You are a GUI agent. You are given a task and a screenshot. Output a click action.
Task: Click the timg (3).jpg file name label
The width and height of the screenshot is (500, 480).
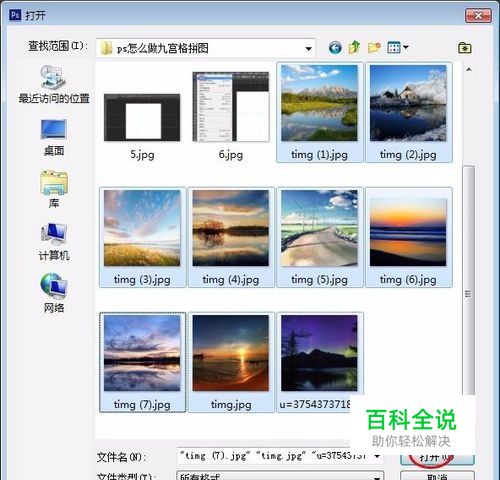click(x=142, y=279)
